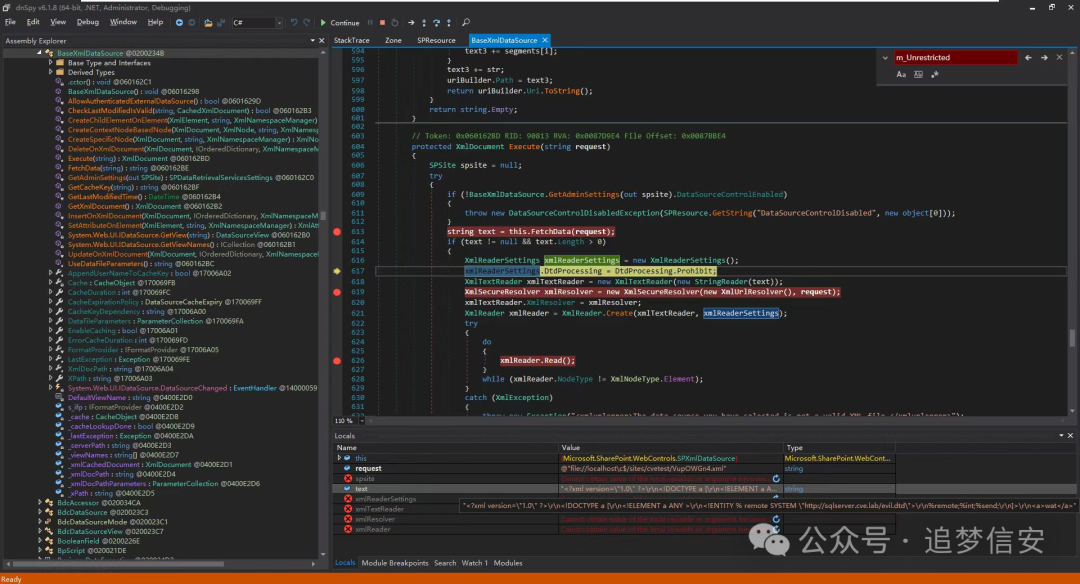Select the Execute(string) method in the tree
The width and height of the screenshot is (1080, 584).
[138, 158]
